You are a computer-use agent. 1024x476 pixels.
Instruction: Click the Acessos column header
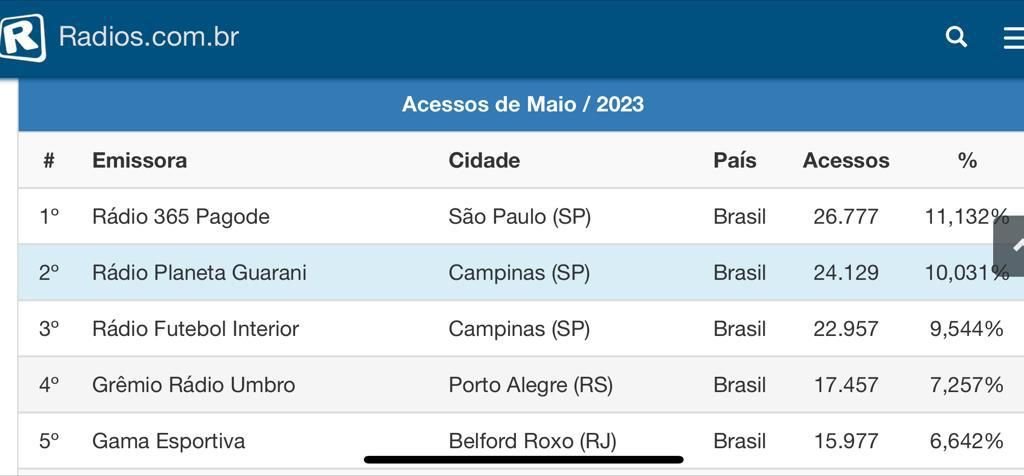click(x=846, y=160)
